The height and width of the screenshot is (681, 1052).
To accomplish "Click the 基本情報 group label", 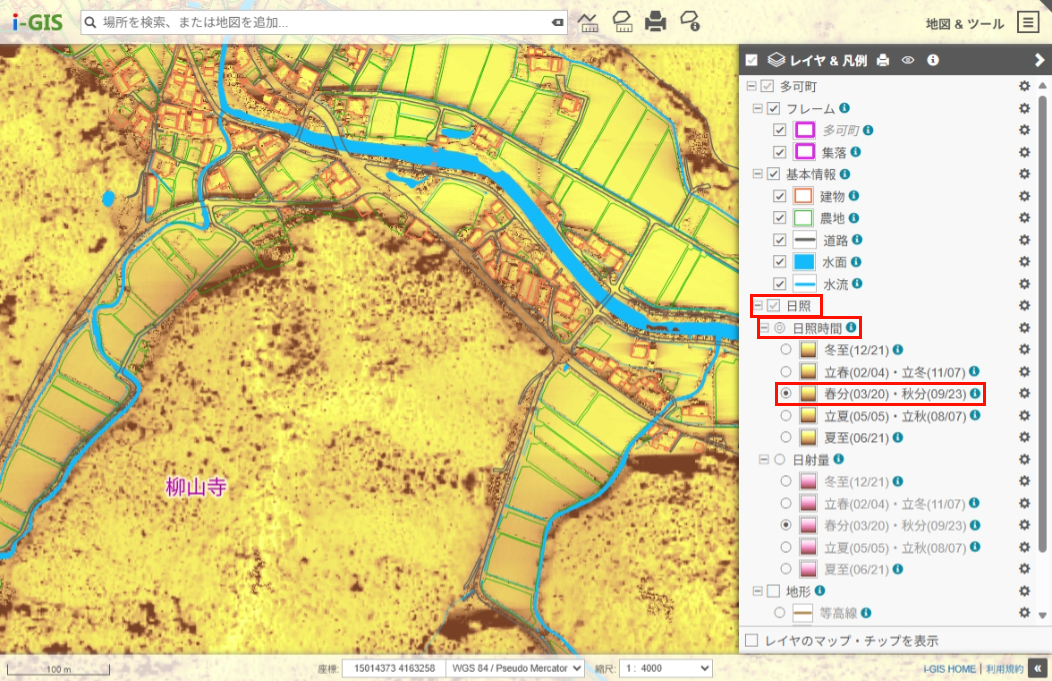I will pos(810,174).
